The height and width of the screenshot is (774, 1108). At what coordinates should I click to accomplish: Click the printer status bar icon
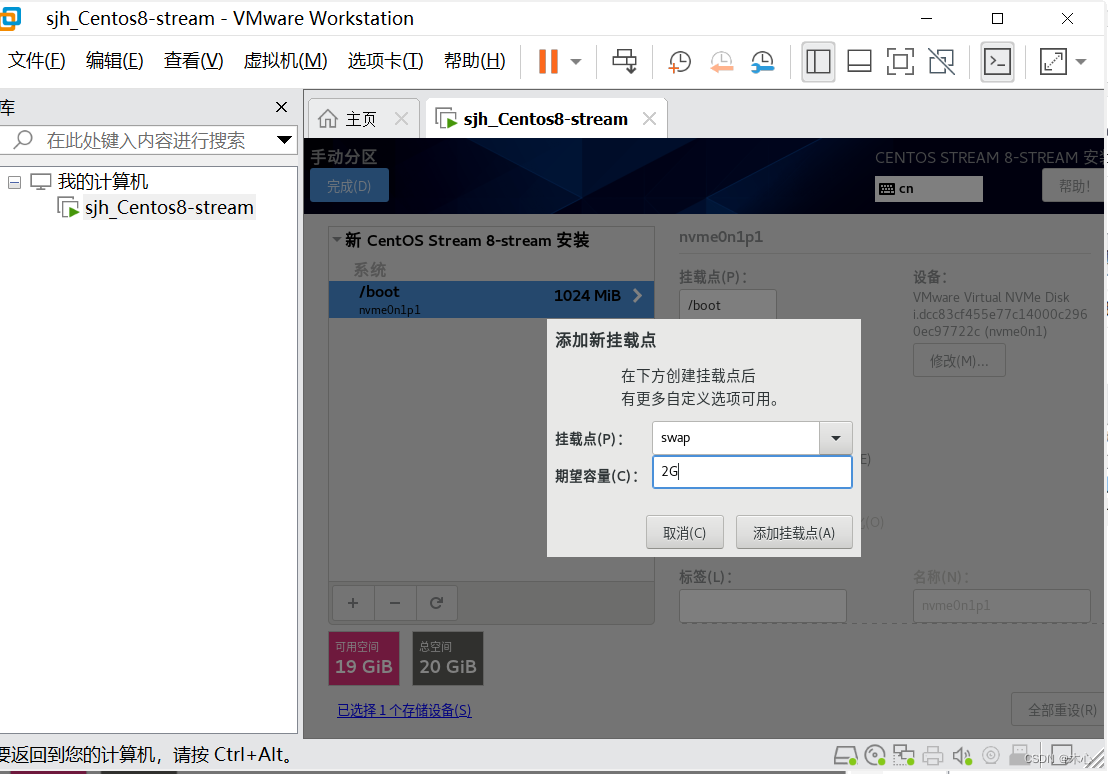pos(933,756)
